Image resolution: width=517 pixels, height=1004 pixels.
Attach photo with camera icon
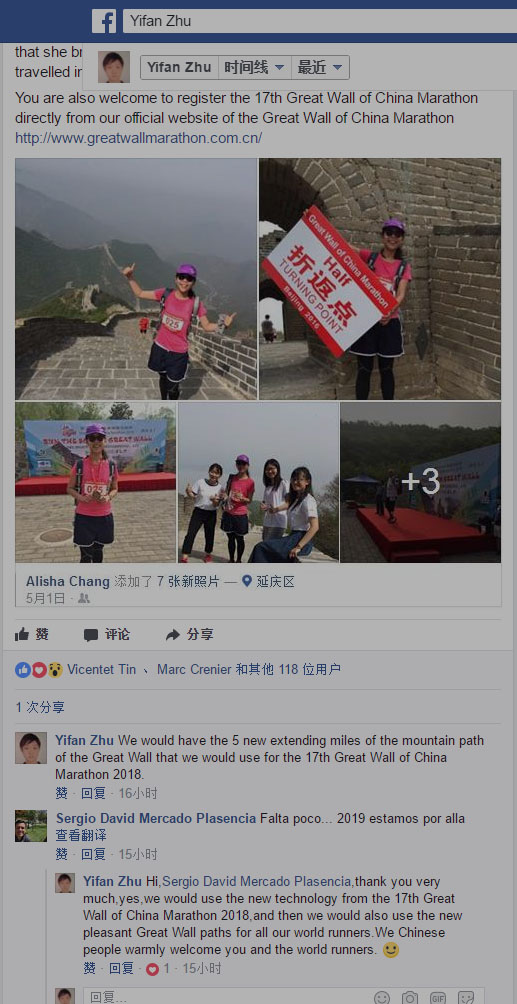click(x=410, y=998)
